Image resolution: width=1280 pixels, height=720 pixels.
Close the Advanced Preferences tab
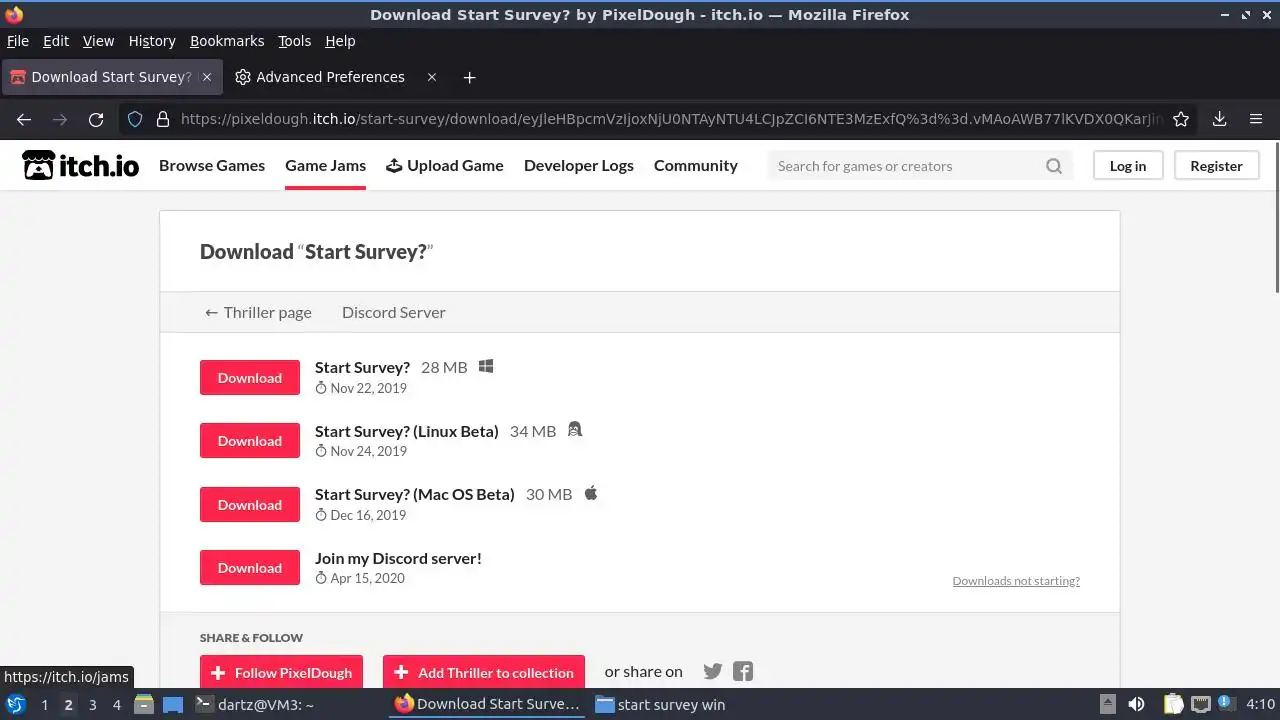[x=432, y=77]
